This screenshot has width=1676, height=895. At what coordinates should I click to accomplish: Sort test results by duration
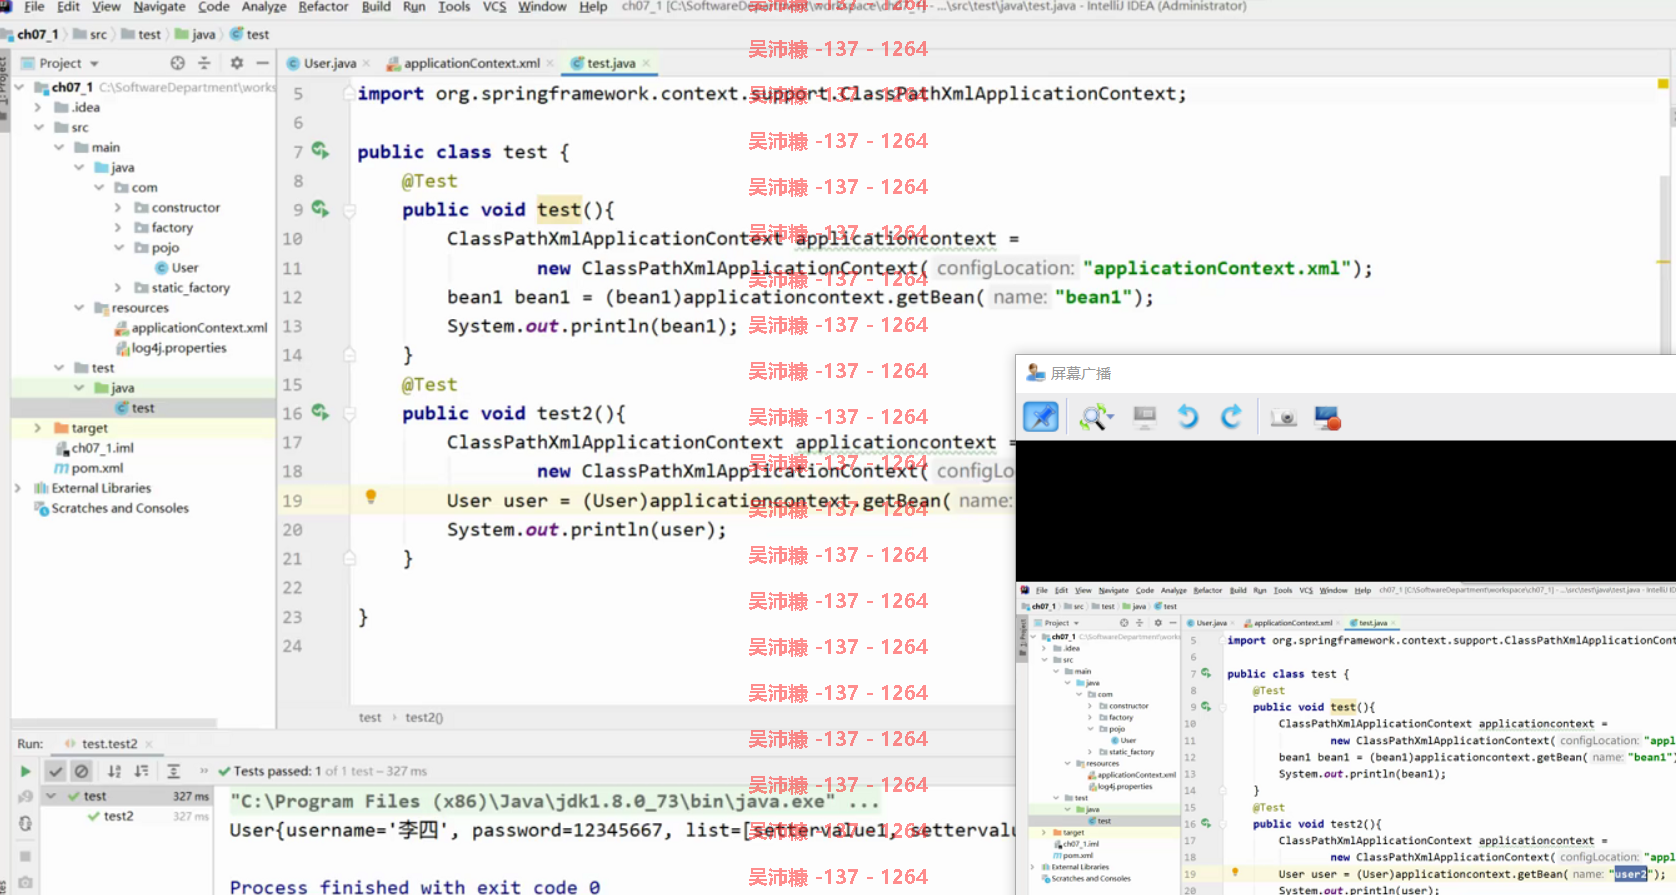[x=142, y=771]
